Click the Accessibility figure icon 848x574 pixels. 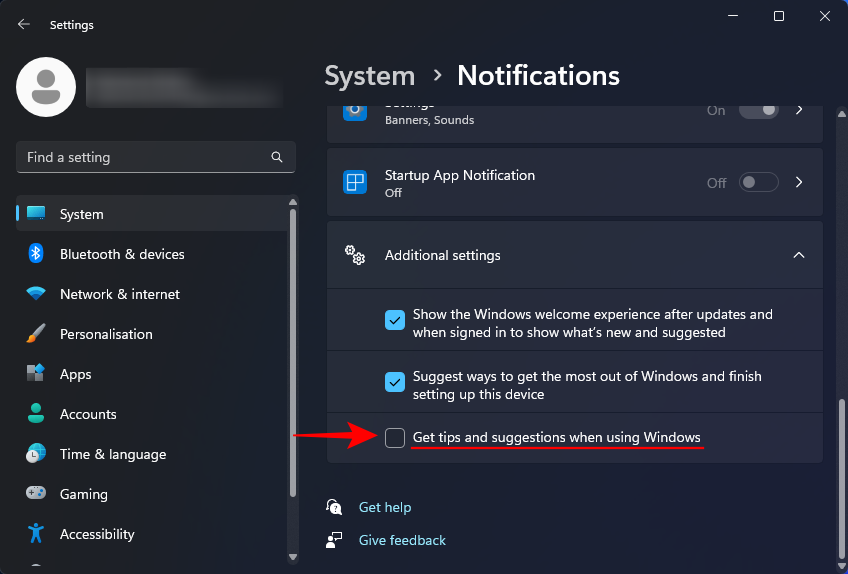[36, 533]
